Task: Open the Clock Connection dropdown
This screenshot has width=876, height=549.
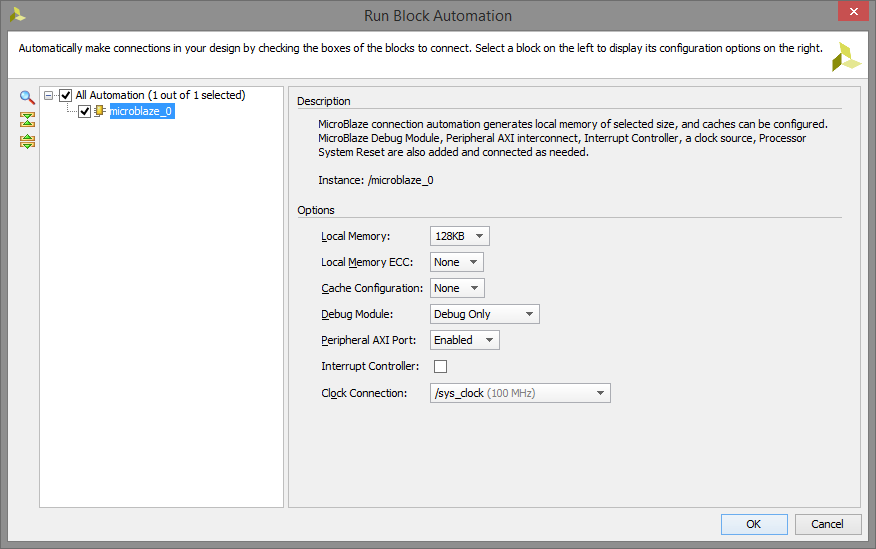Action: (520, 393)
